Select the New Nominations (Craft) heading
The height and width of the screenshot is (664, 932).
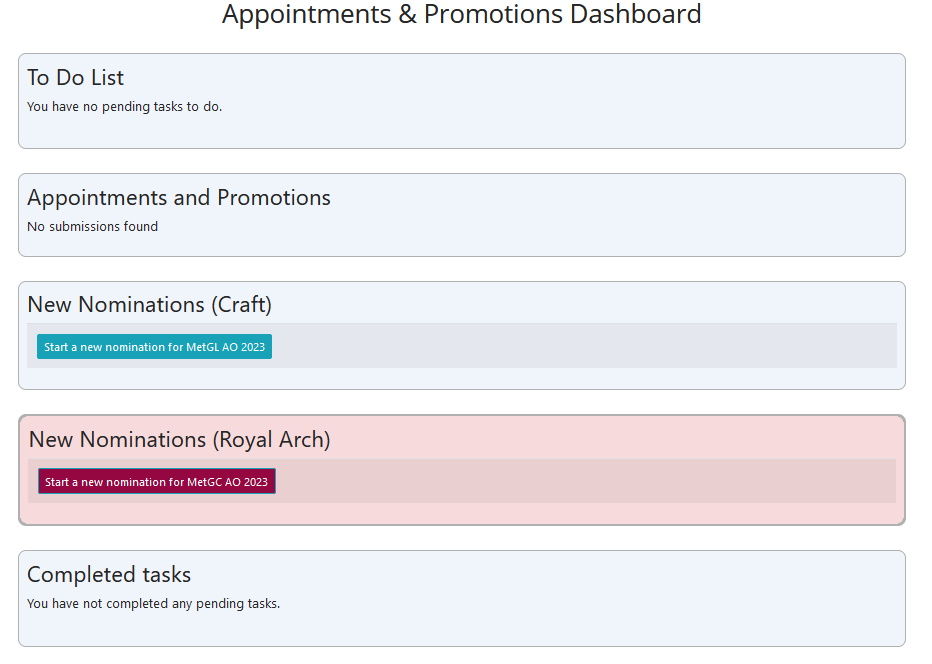150,305
